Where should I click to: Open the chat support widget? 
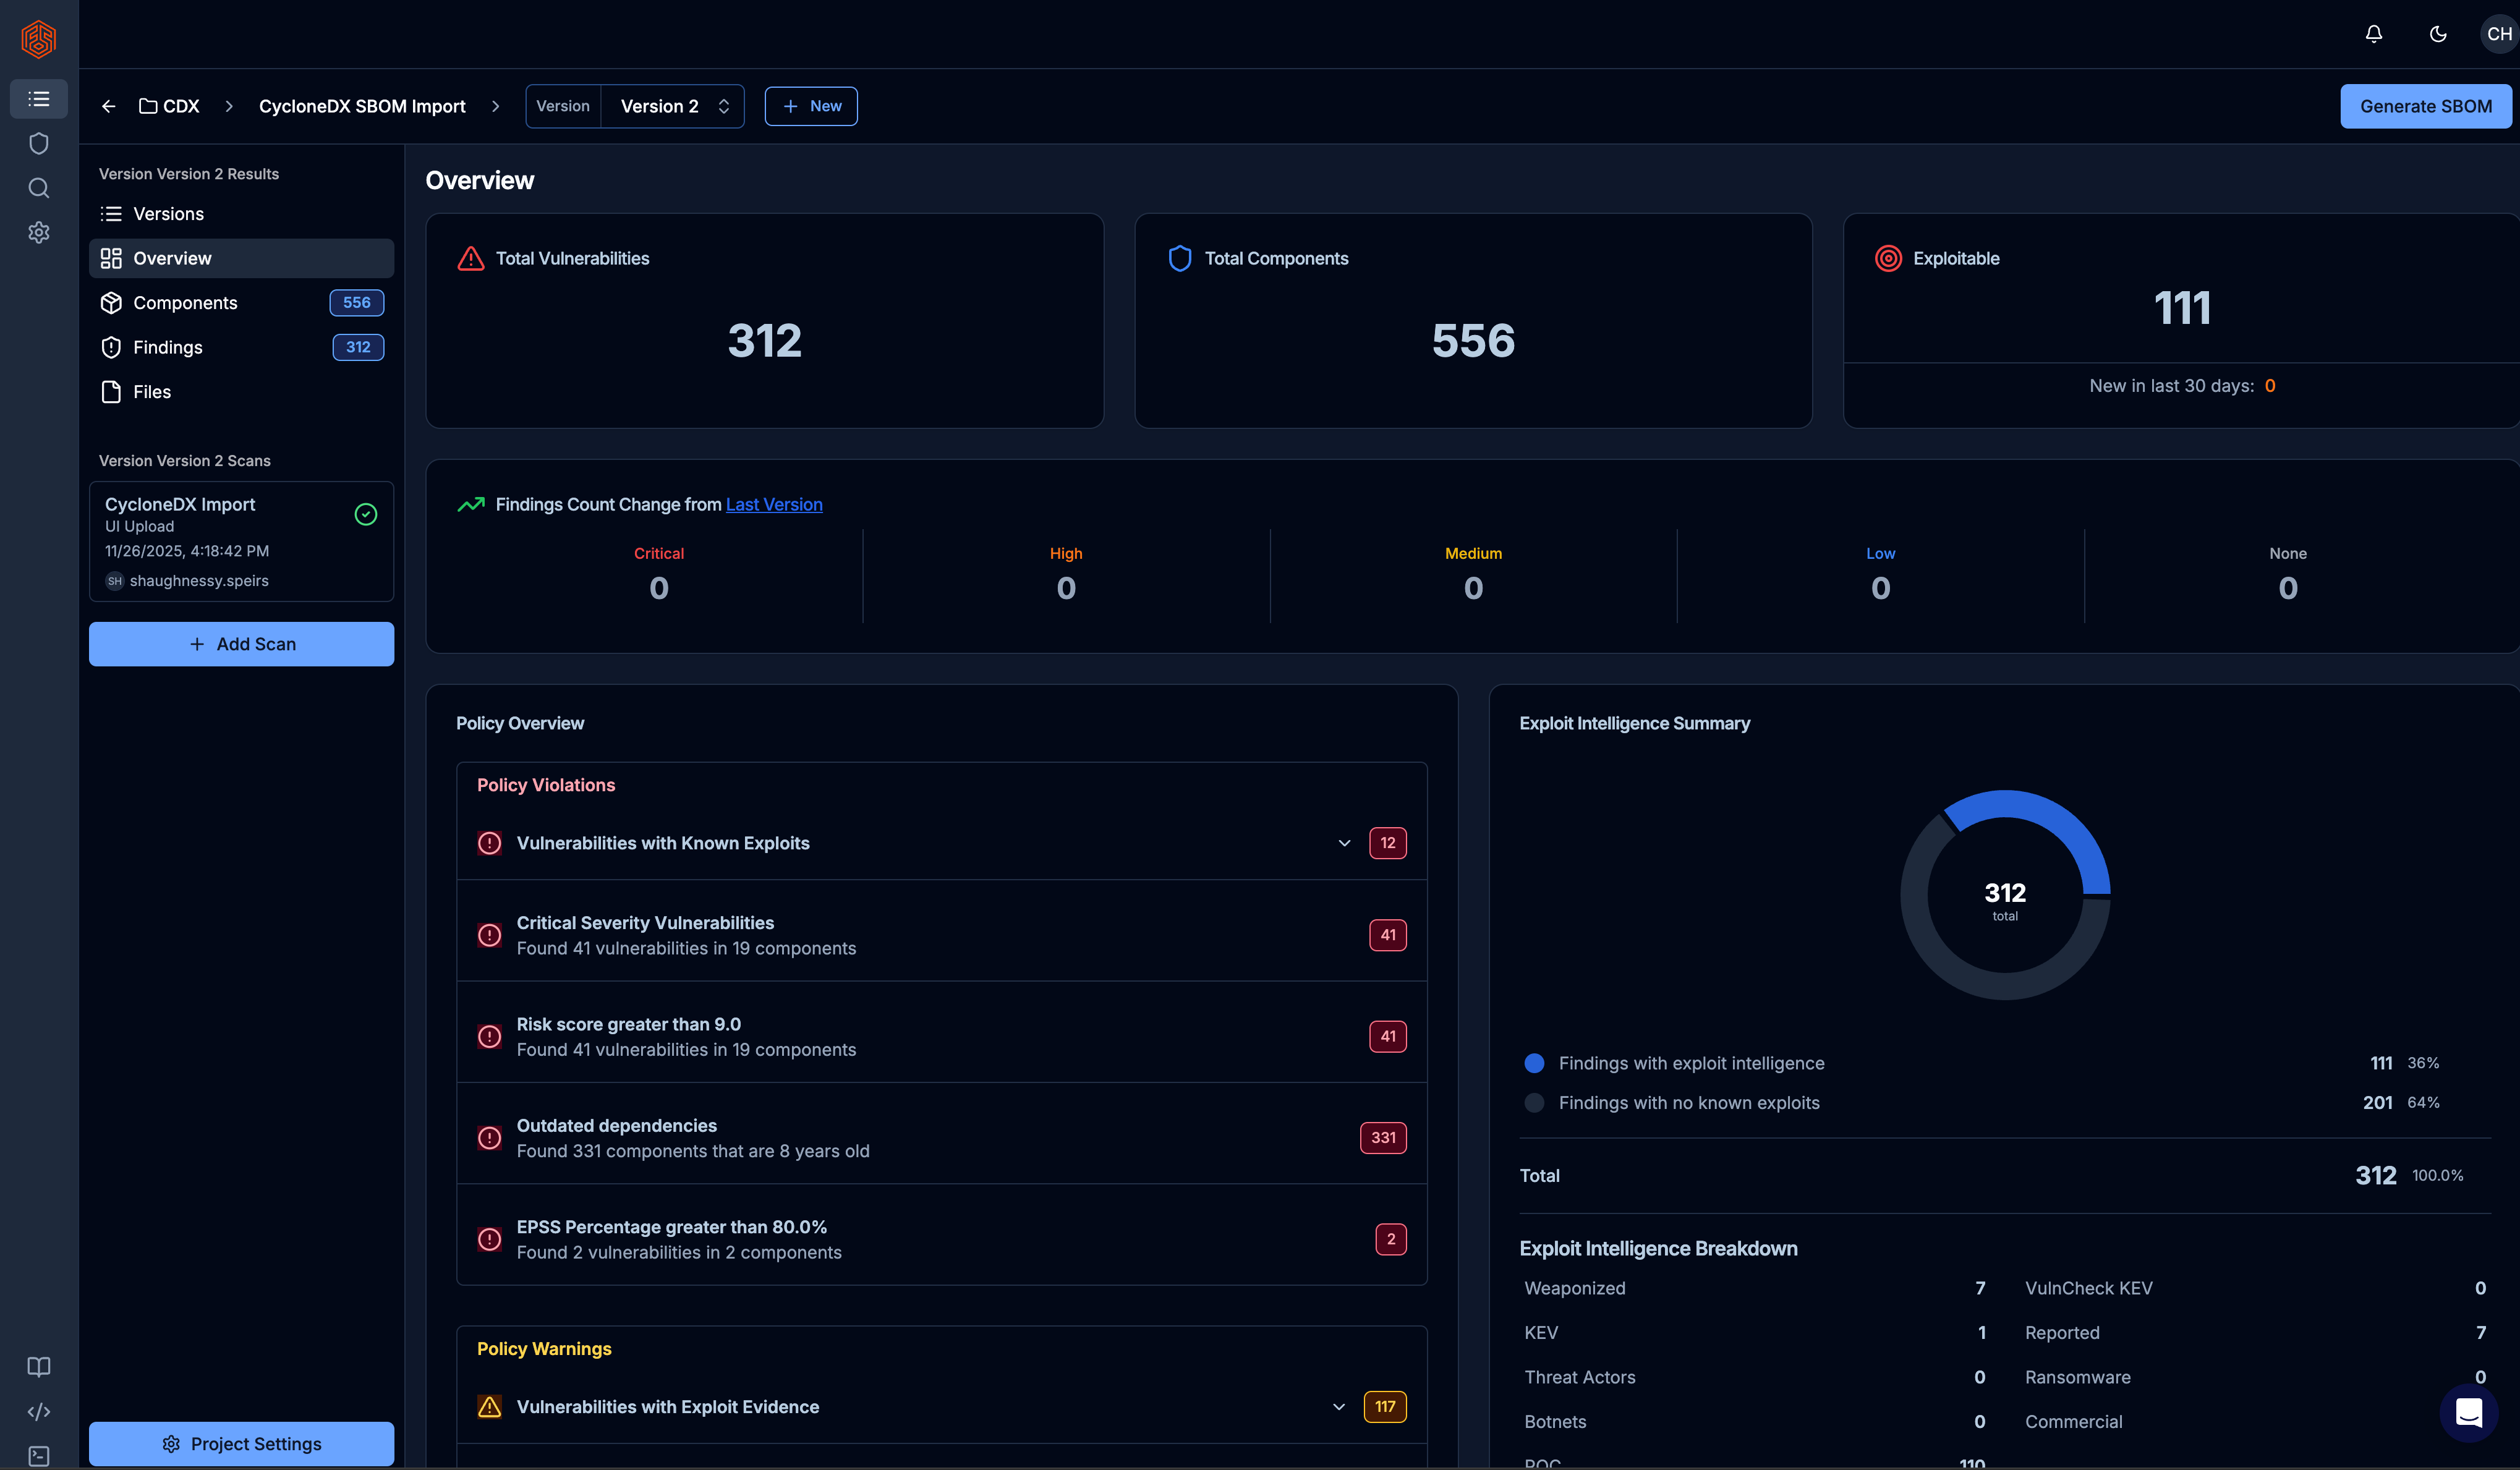(2468, 1412)
